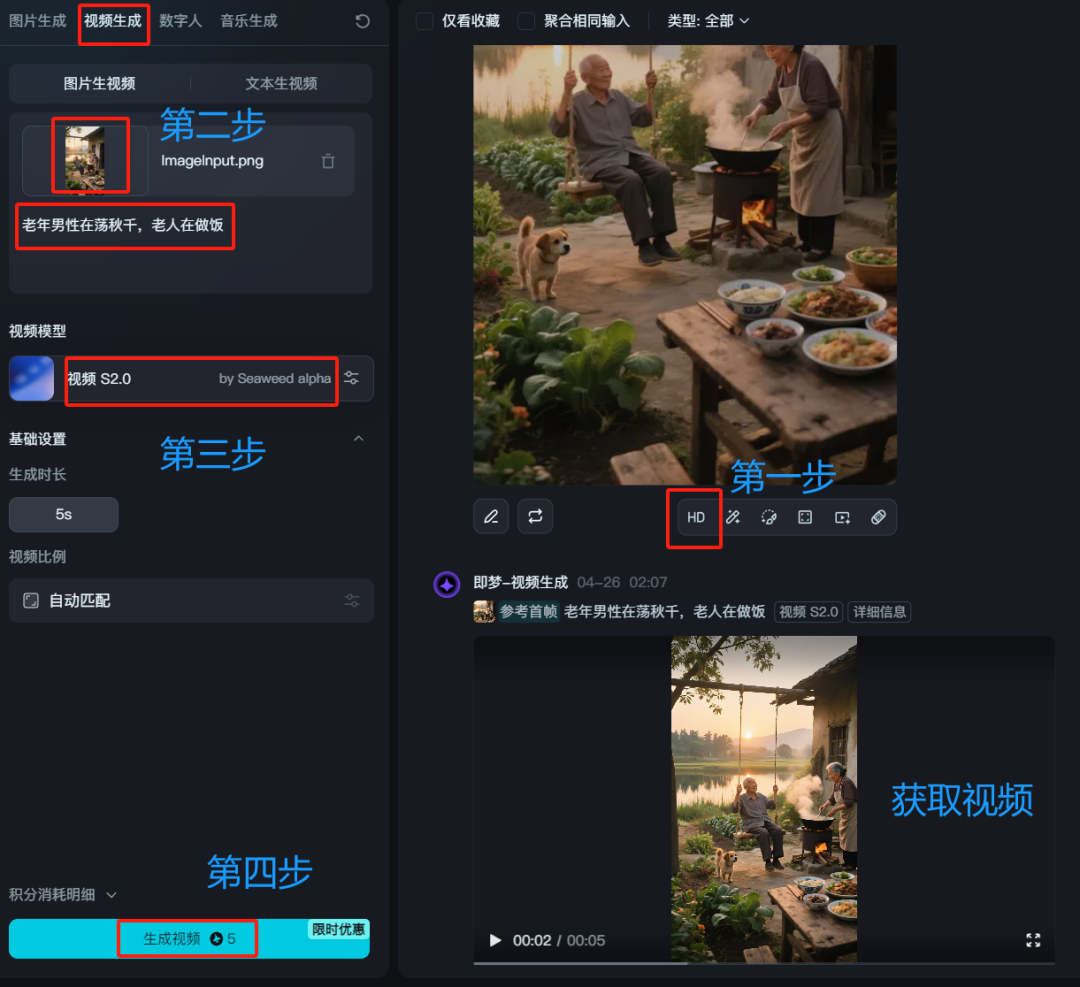Screen dimensions: 1080x987
Task: Switch to the 数字人 tab
Action: 180,21
